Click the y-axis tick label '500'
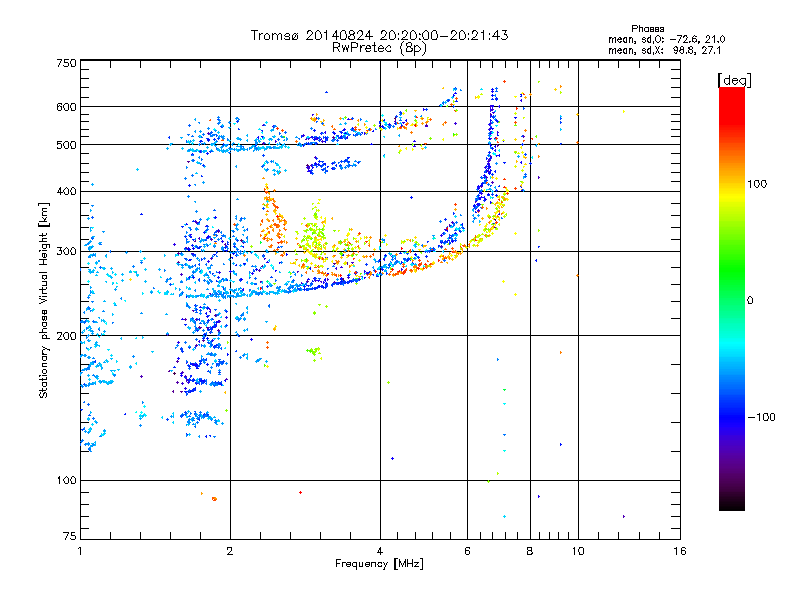800x600 pixels. click(x=66, y=145)
